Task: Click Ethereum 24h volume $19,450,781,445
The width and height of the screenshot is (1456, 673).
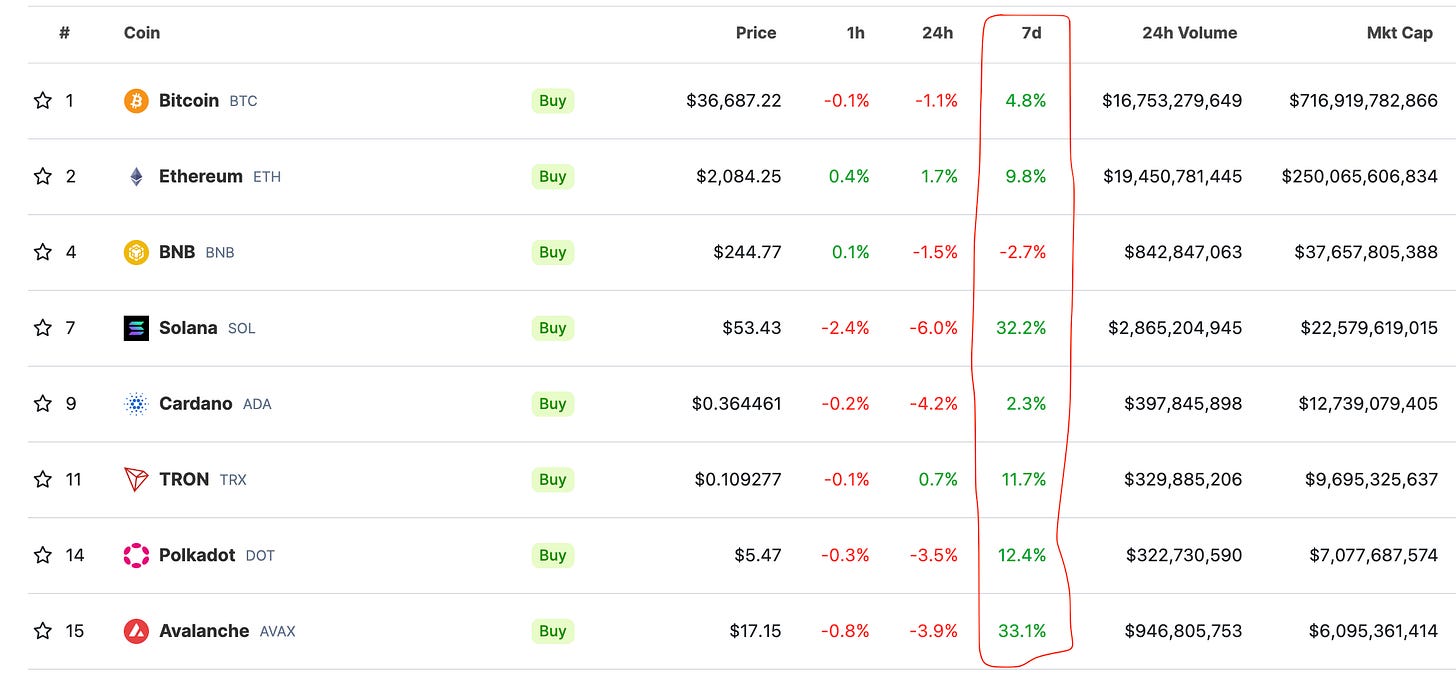Action: coord(1173,177)
